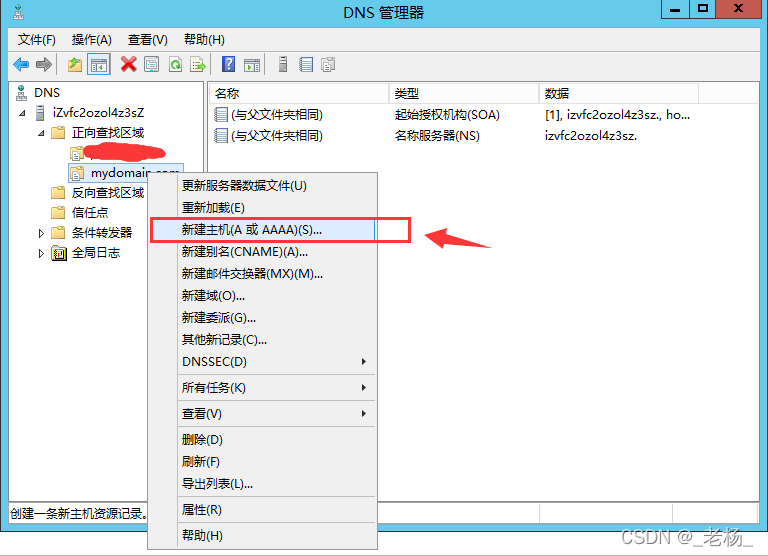Click 起始授权机构(SOA) type cell
The height and width of the screenshot is (556, 768).
pos(447,115)
